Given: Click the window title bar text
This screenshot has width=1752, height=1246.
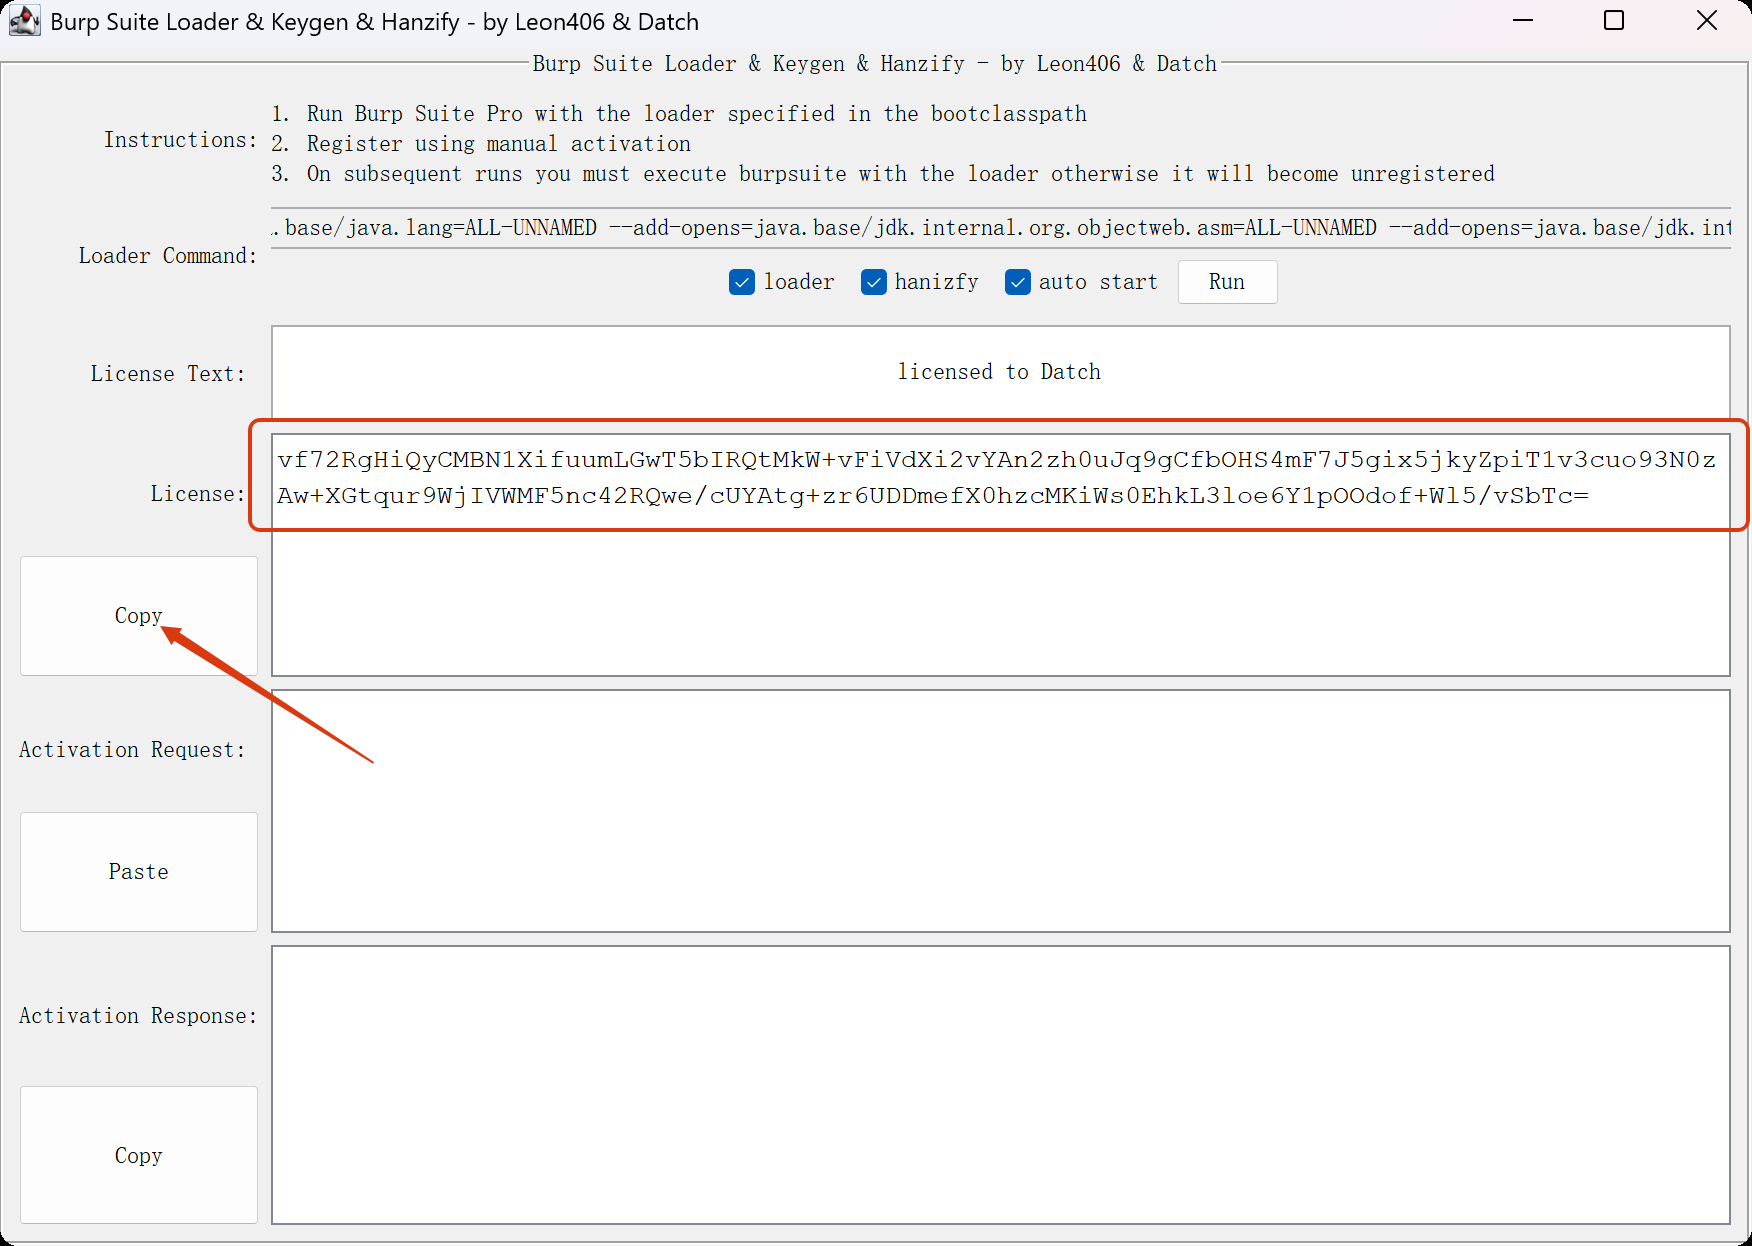Looking at the screenshot, I should (x=374, y=22).
